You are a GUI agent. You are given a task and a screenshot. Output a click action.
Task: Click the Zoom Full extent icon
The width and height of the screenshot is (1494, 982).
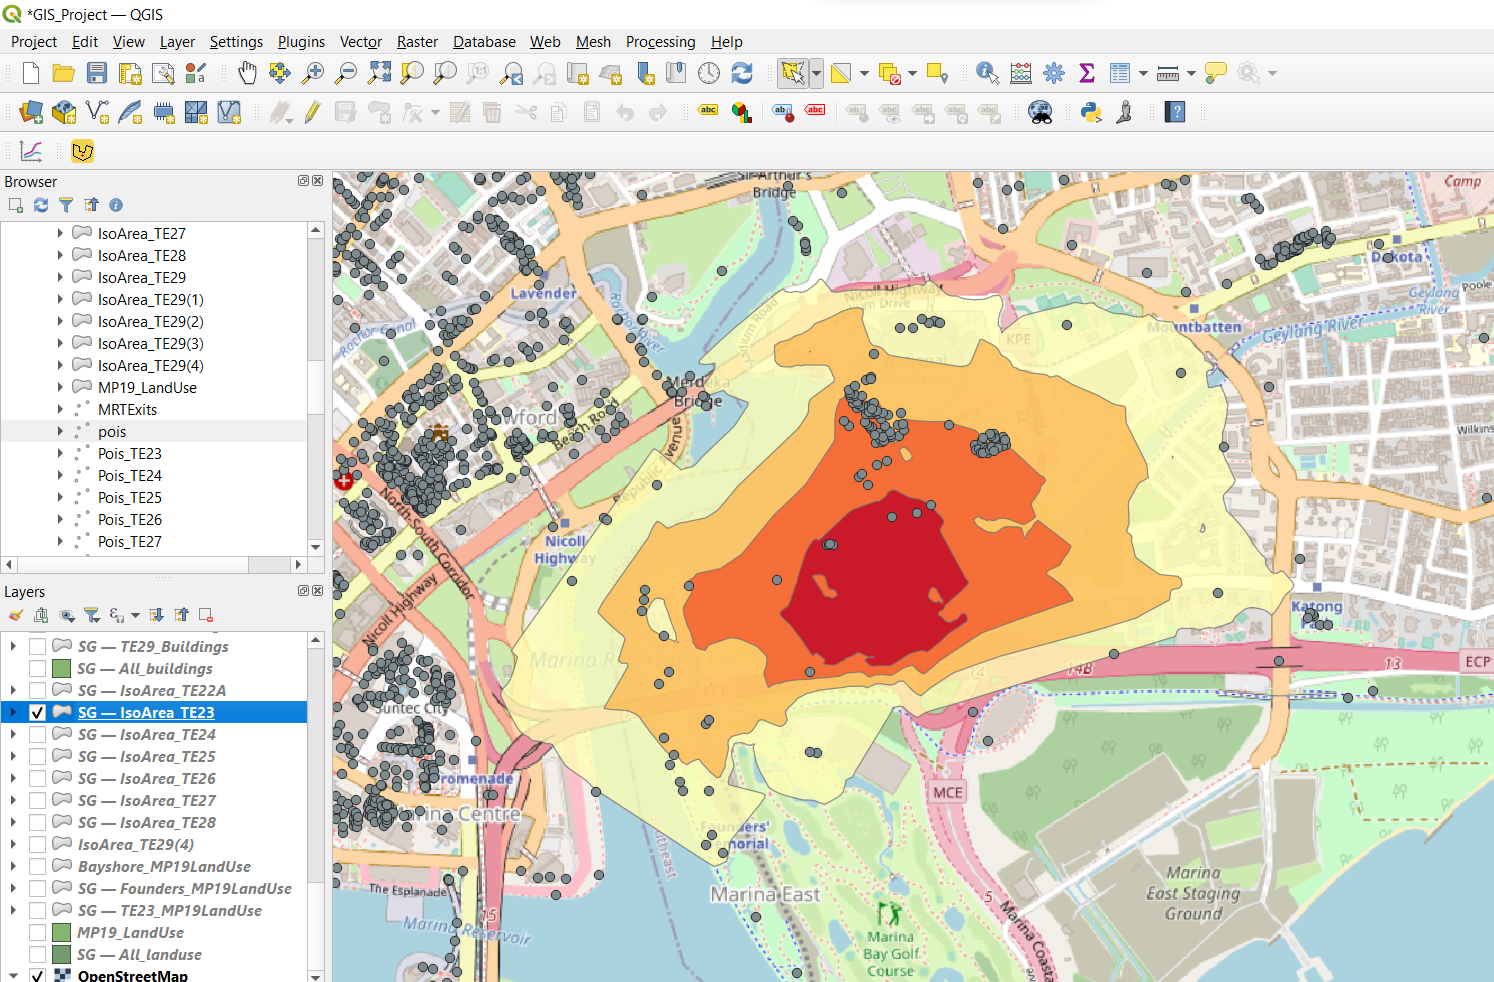tap(379, 73)
